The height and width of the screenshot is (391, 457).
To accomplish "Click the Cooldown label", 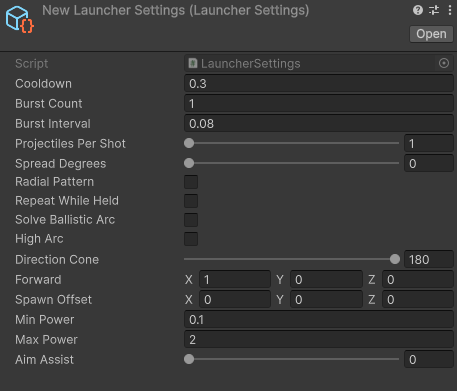I will pos(43,83).
